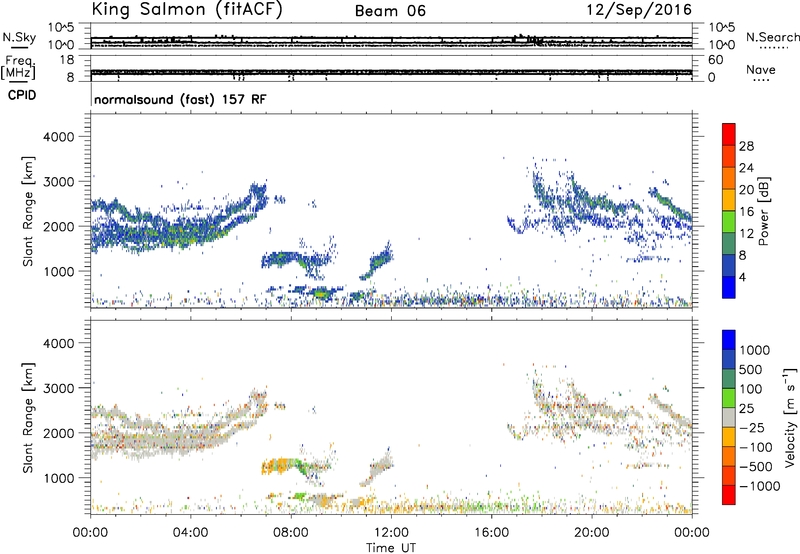Click the yellow 16-20 dB power swatch

[729, 199]
